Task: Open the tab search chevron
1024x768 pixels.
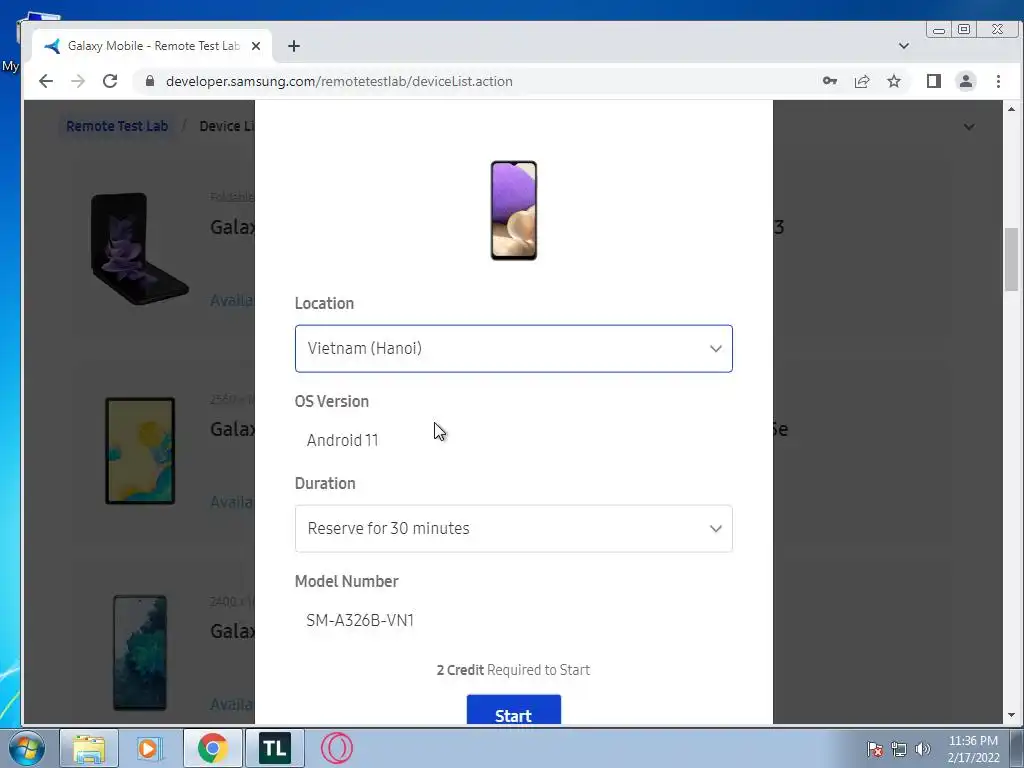Action: (904, 46)
